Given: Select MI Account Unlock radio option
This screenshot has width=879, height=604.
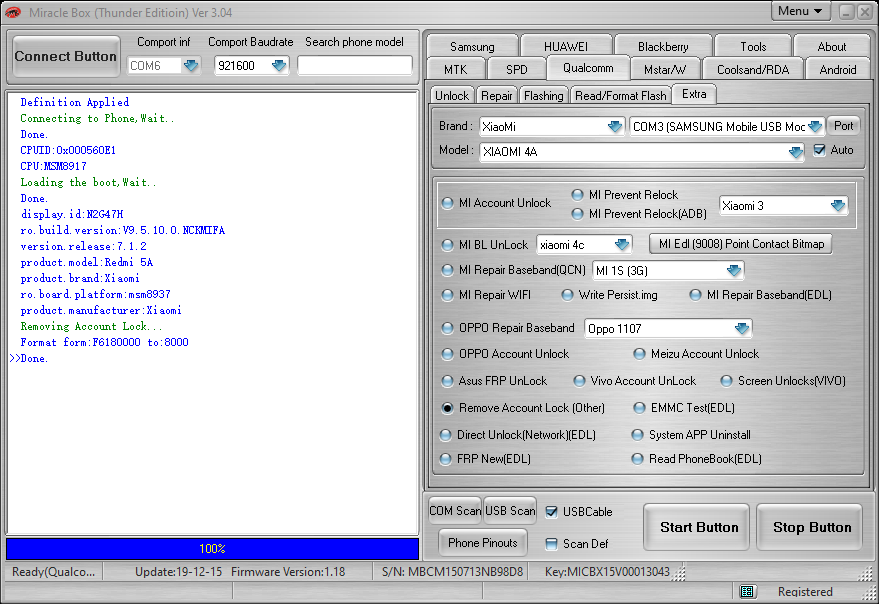Looking at the screenshot, I should (x=447, y=203).
